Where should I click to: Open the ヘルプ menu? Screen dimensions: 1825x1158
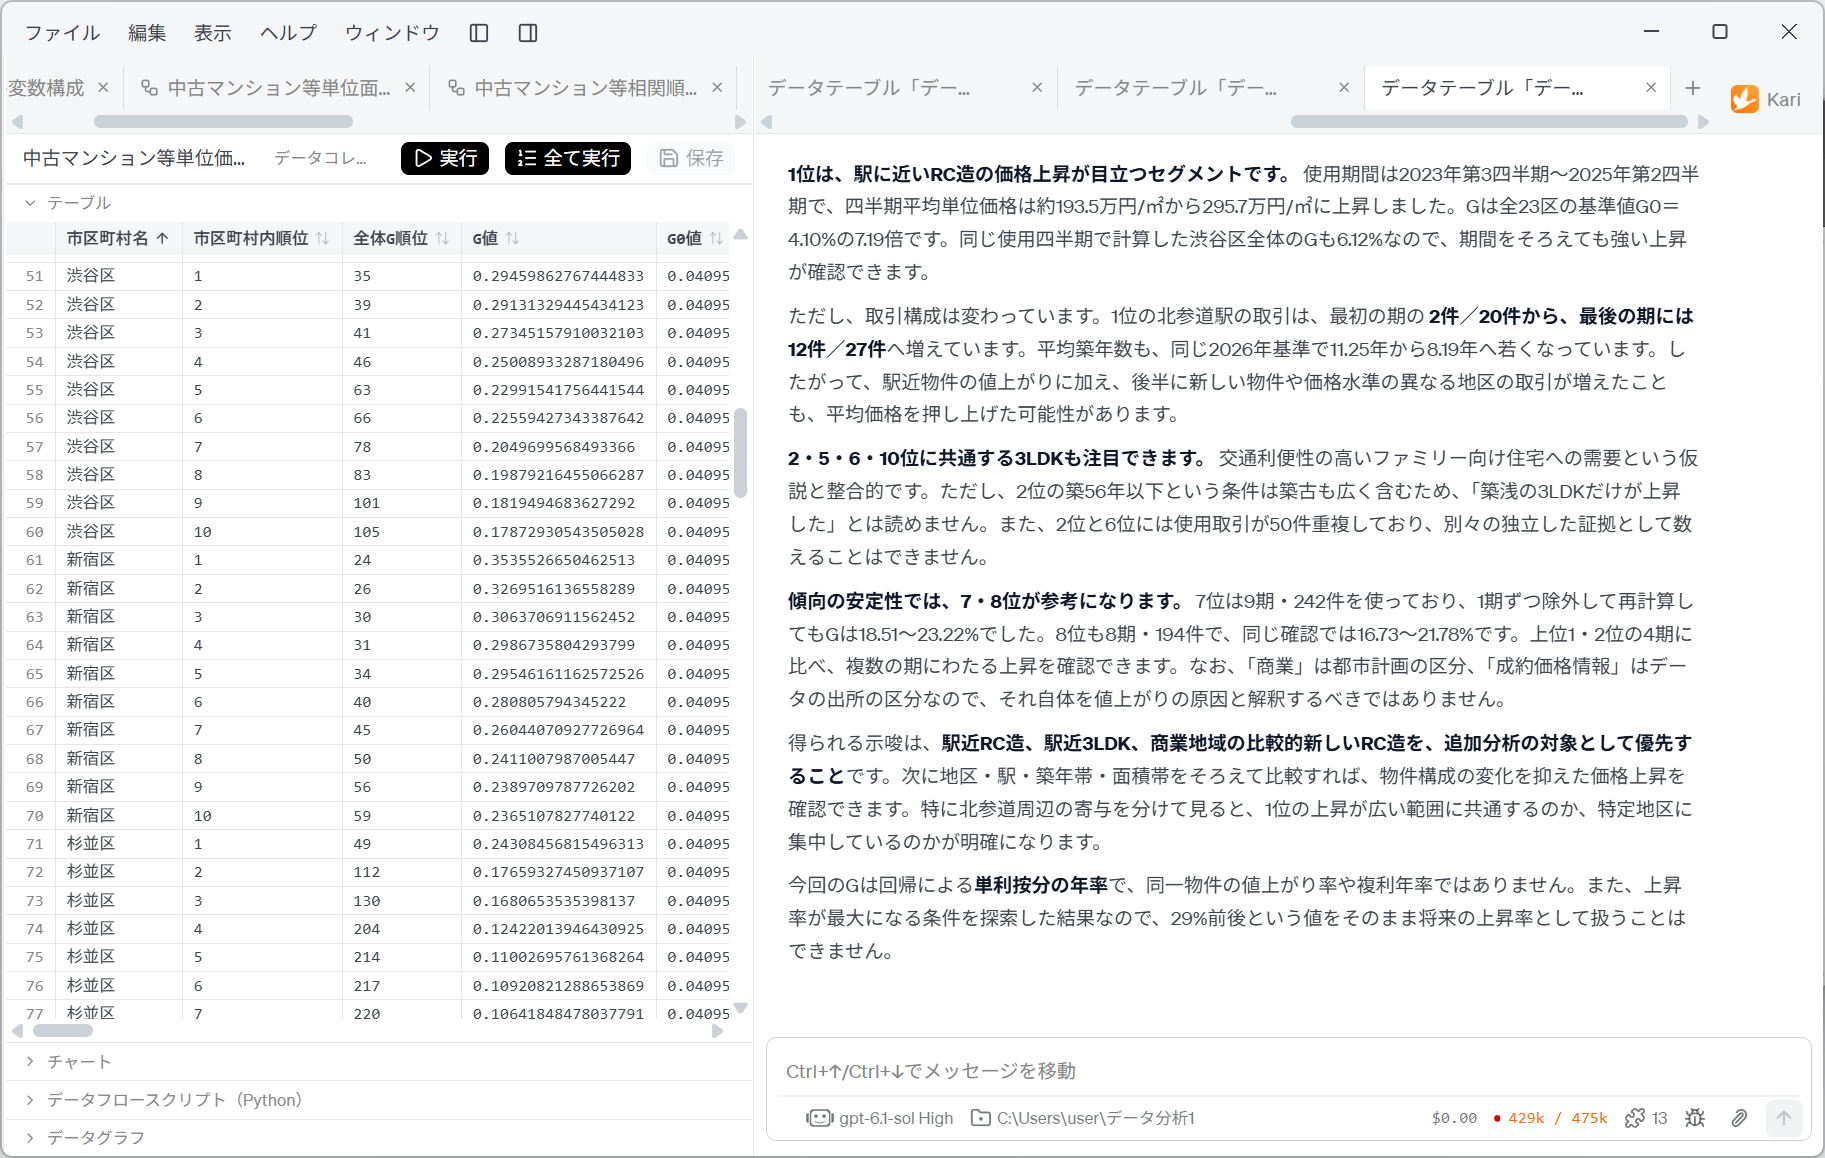coord(288,33)
